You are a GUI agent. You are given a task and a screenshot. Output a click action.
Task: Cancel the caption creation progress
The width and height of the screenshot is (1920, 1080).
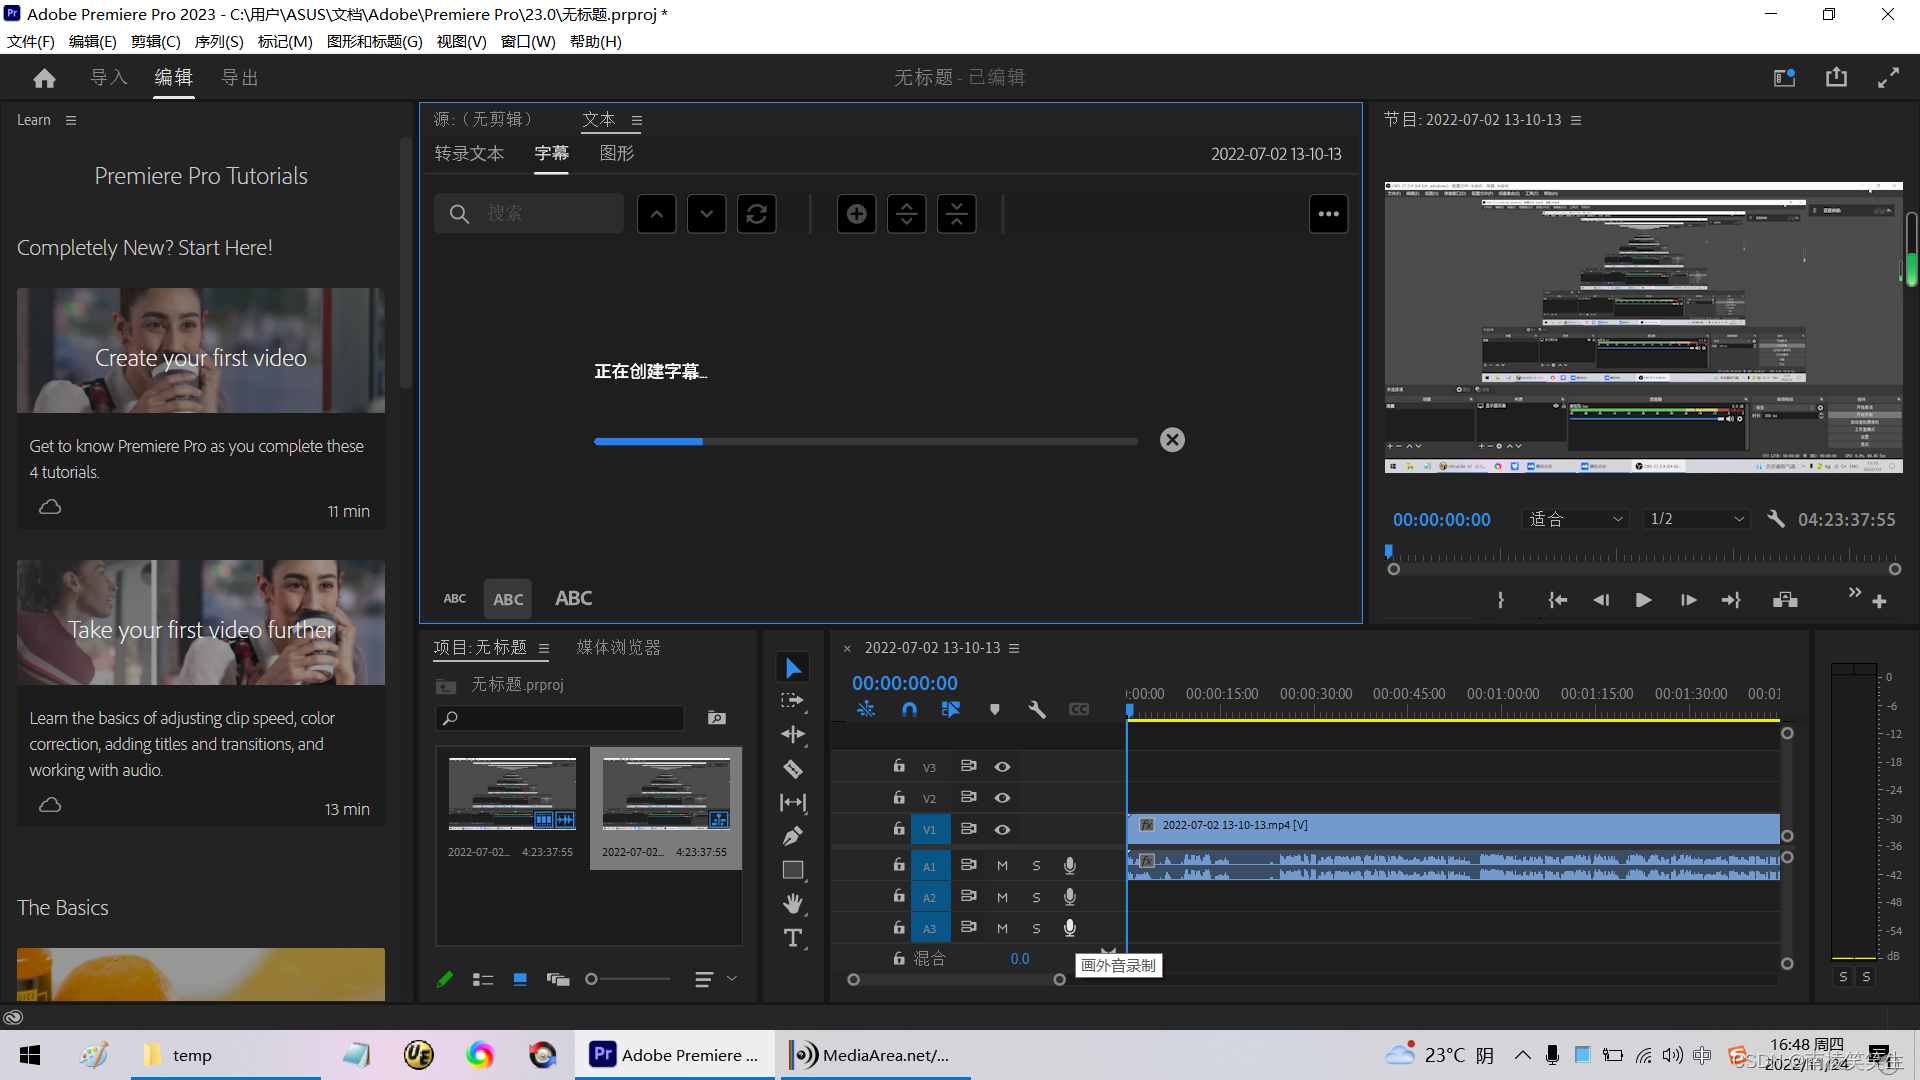[x=1172, y=440]
